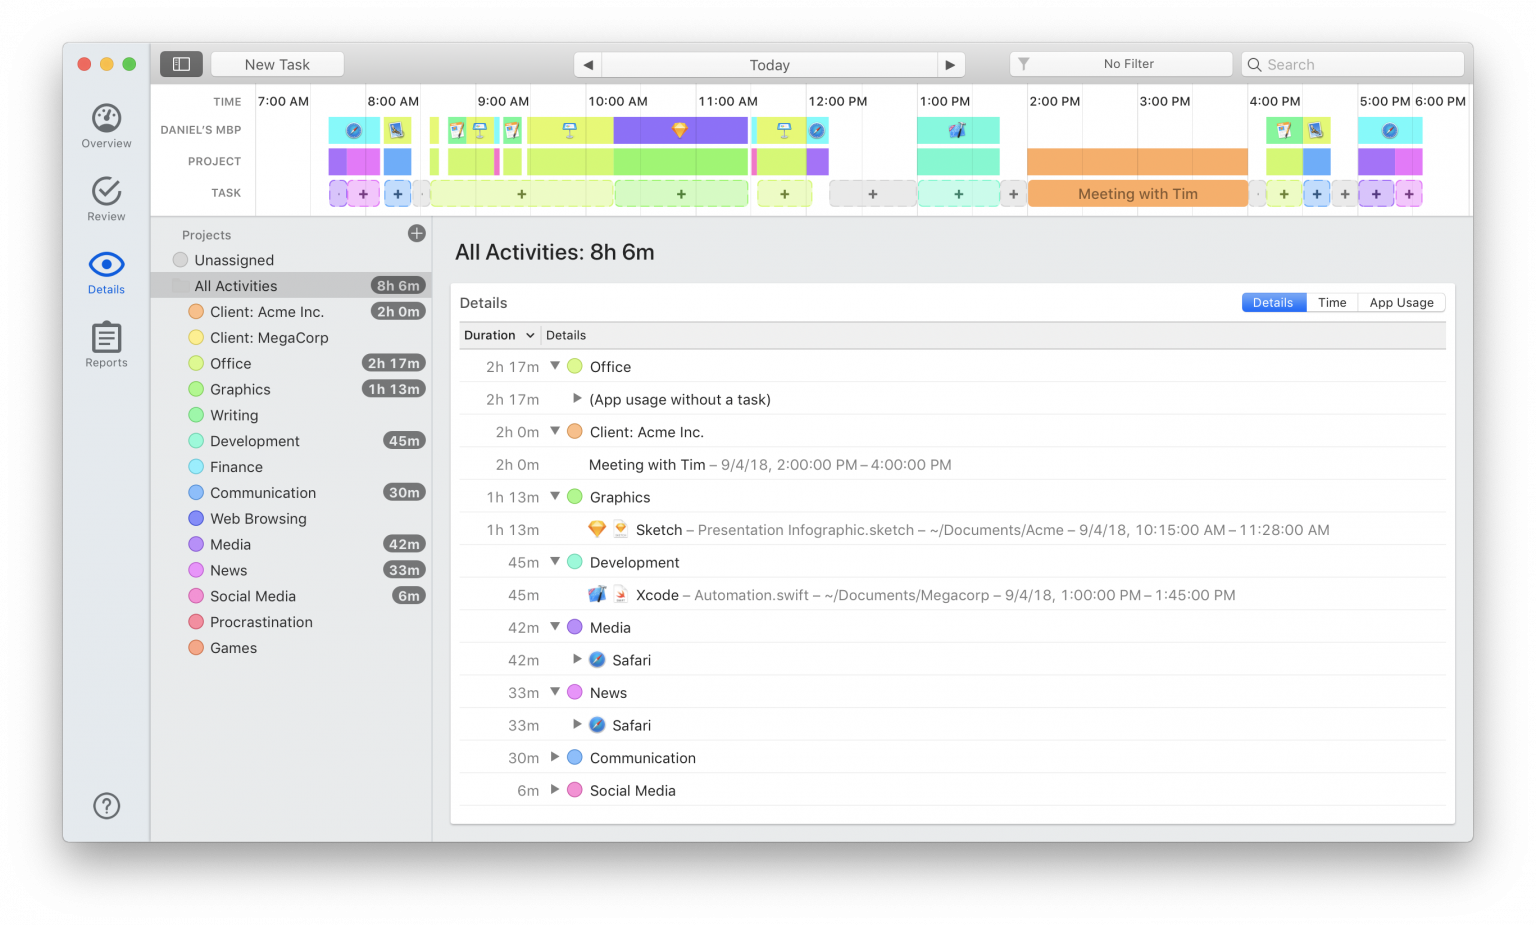1536x925 pixels.
Task: Open the Overview section in the sidebar
Action: [x=106, y=125]
